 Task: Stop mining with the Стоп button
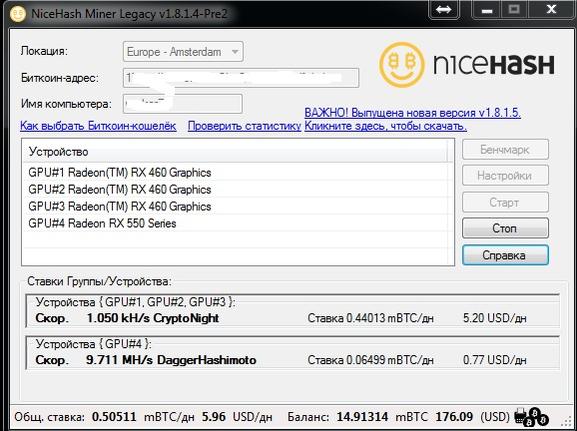pos(505,228)
